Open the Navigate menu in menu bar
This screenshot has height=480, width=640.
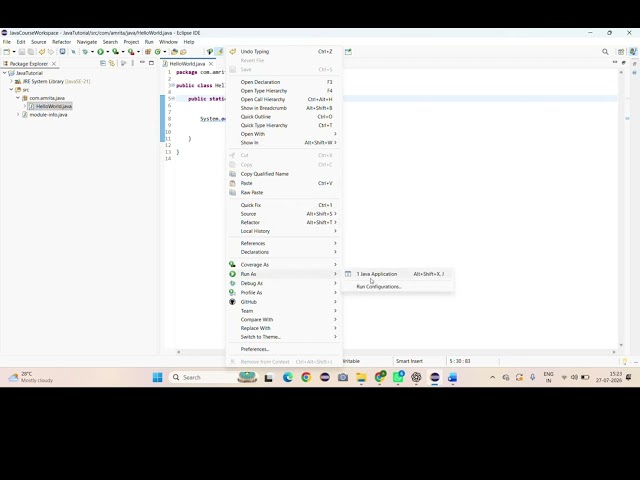(87, 42)
